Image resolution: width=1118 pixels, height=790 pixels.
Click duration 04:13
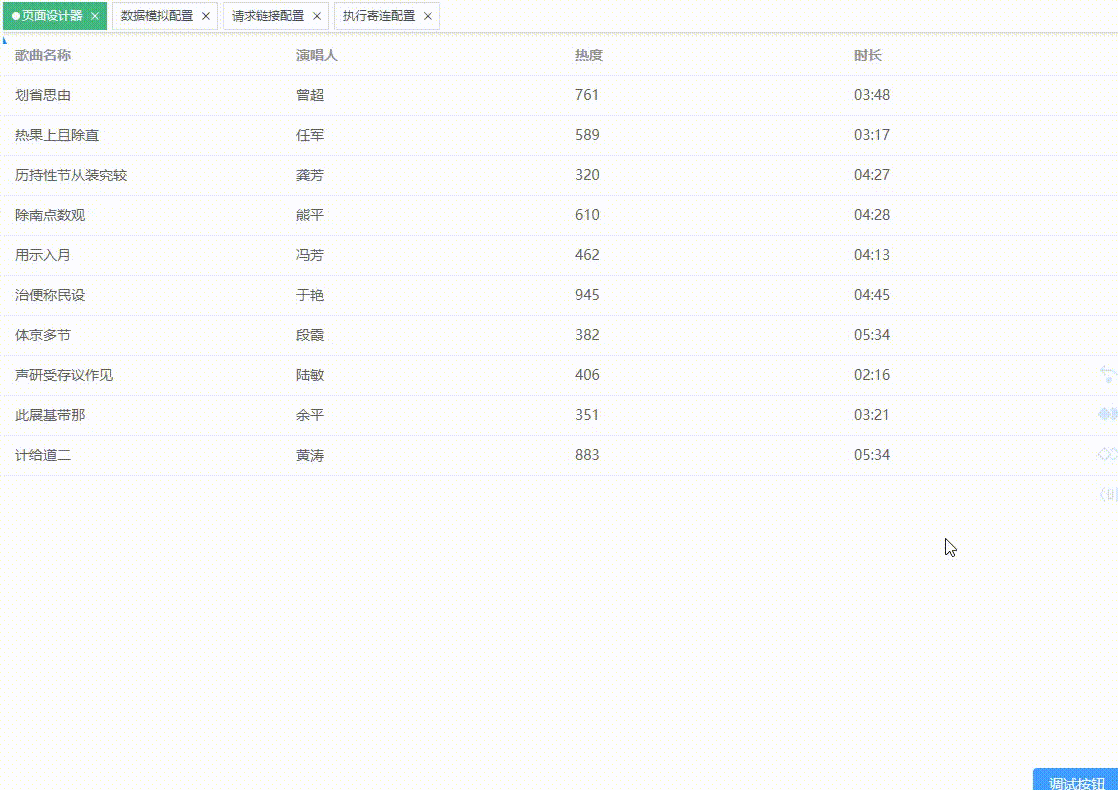coord(872,255)
